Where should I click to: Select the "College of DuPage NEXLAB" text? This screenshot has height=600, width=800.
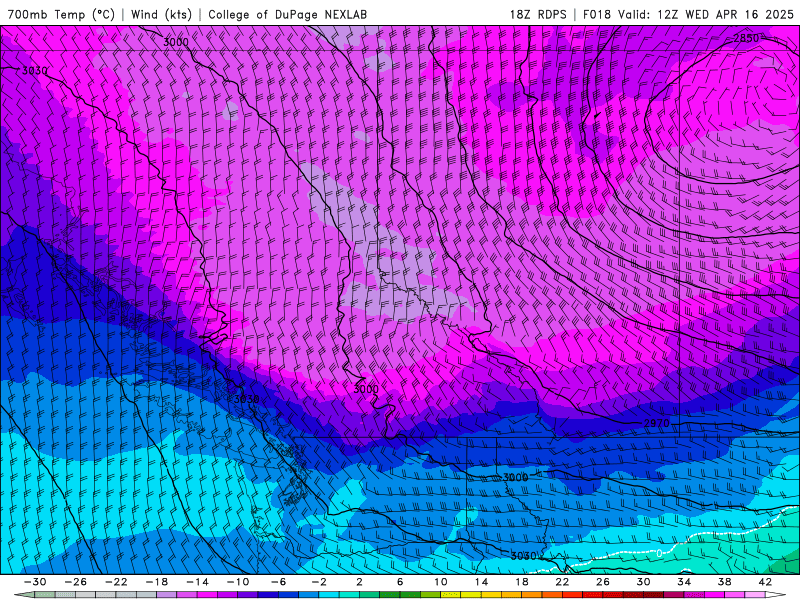pos(287,14)
